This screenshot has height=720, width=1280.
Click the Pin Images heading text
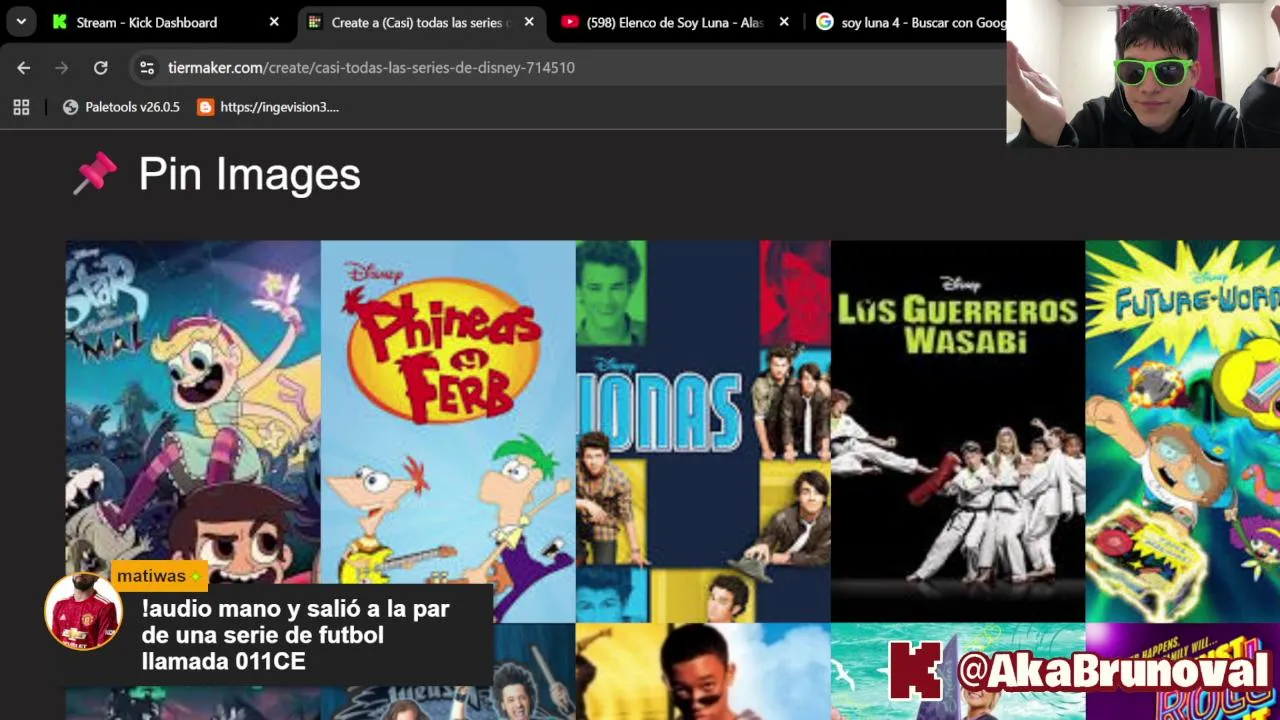click(249, 174)
